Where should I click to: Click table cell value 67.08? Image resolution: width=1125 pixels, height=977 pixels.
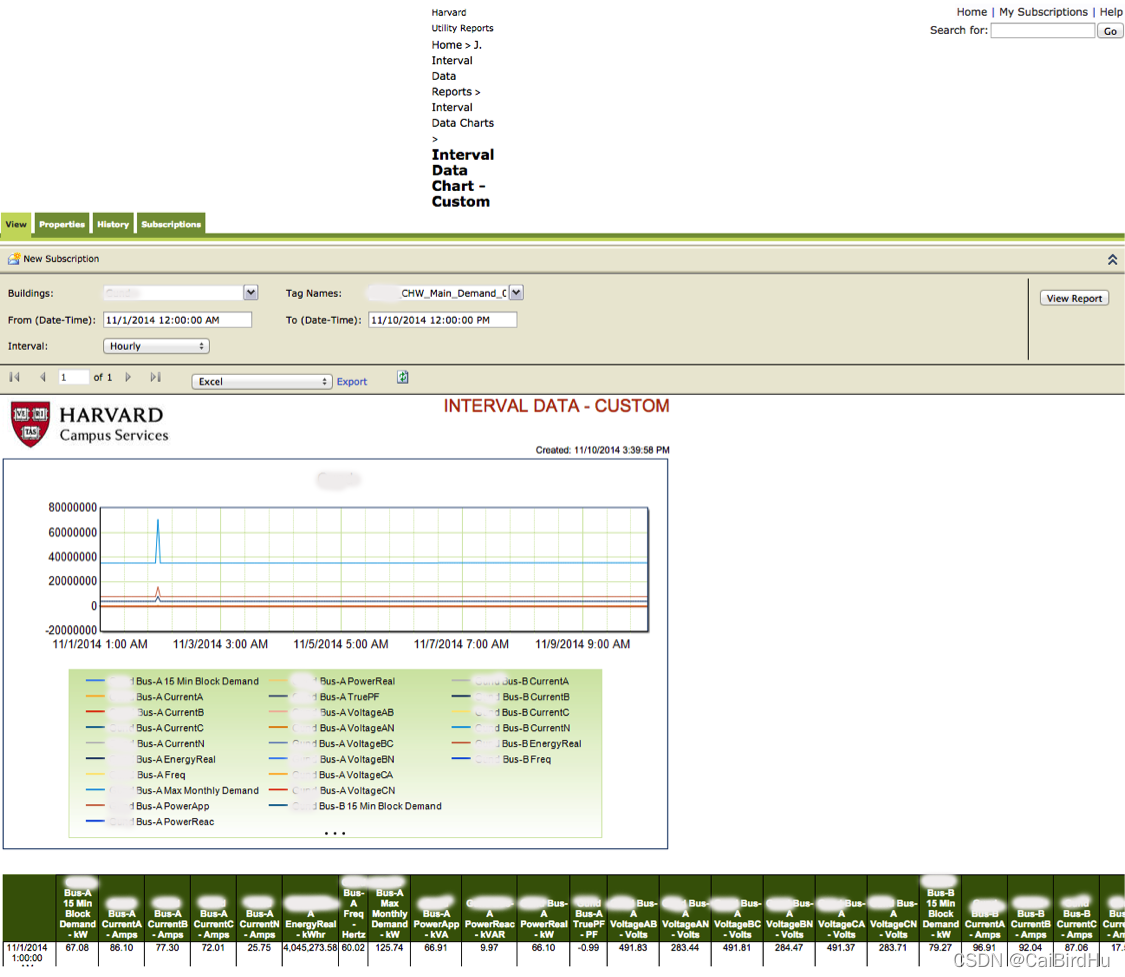[77, 948]
